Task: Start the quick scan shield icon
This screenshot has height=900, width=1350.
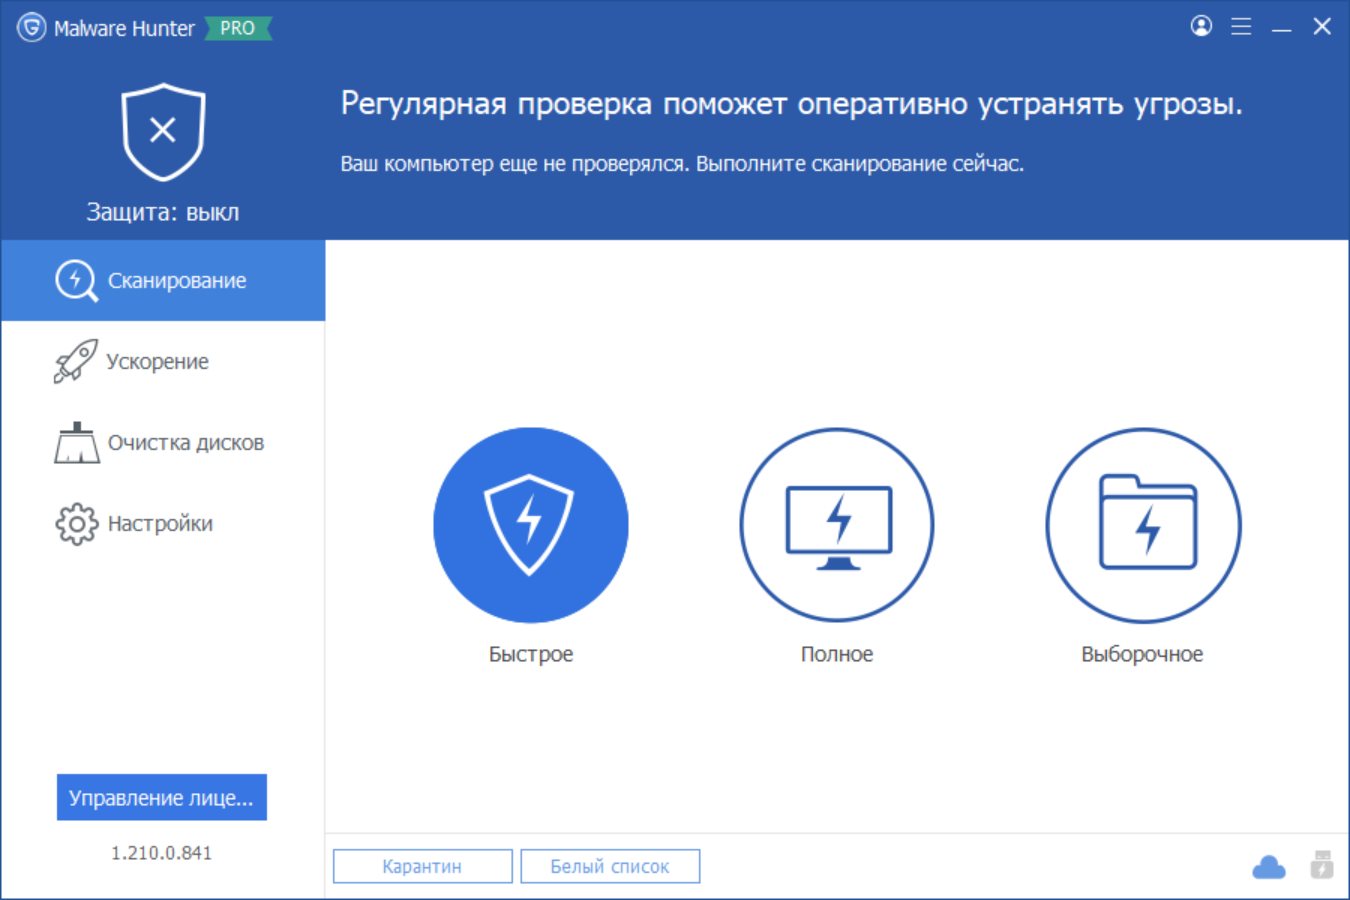Action: click(x=530, y=525)
